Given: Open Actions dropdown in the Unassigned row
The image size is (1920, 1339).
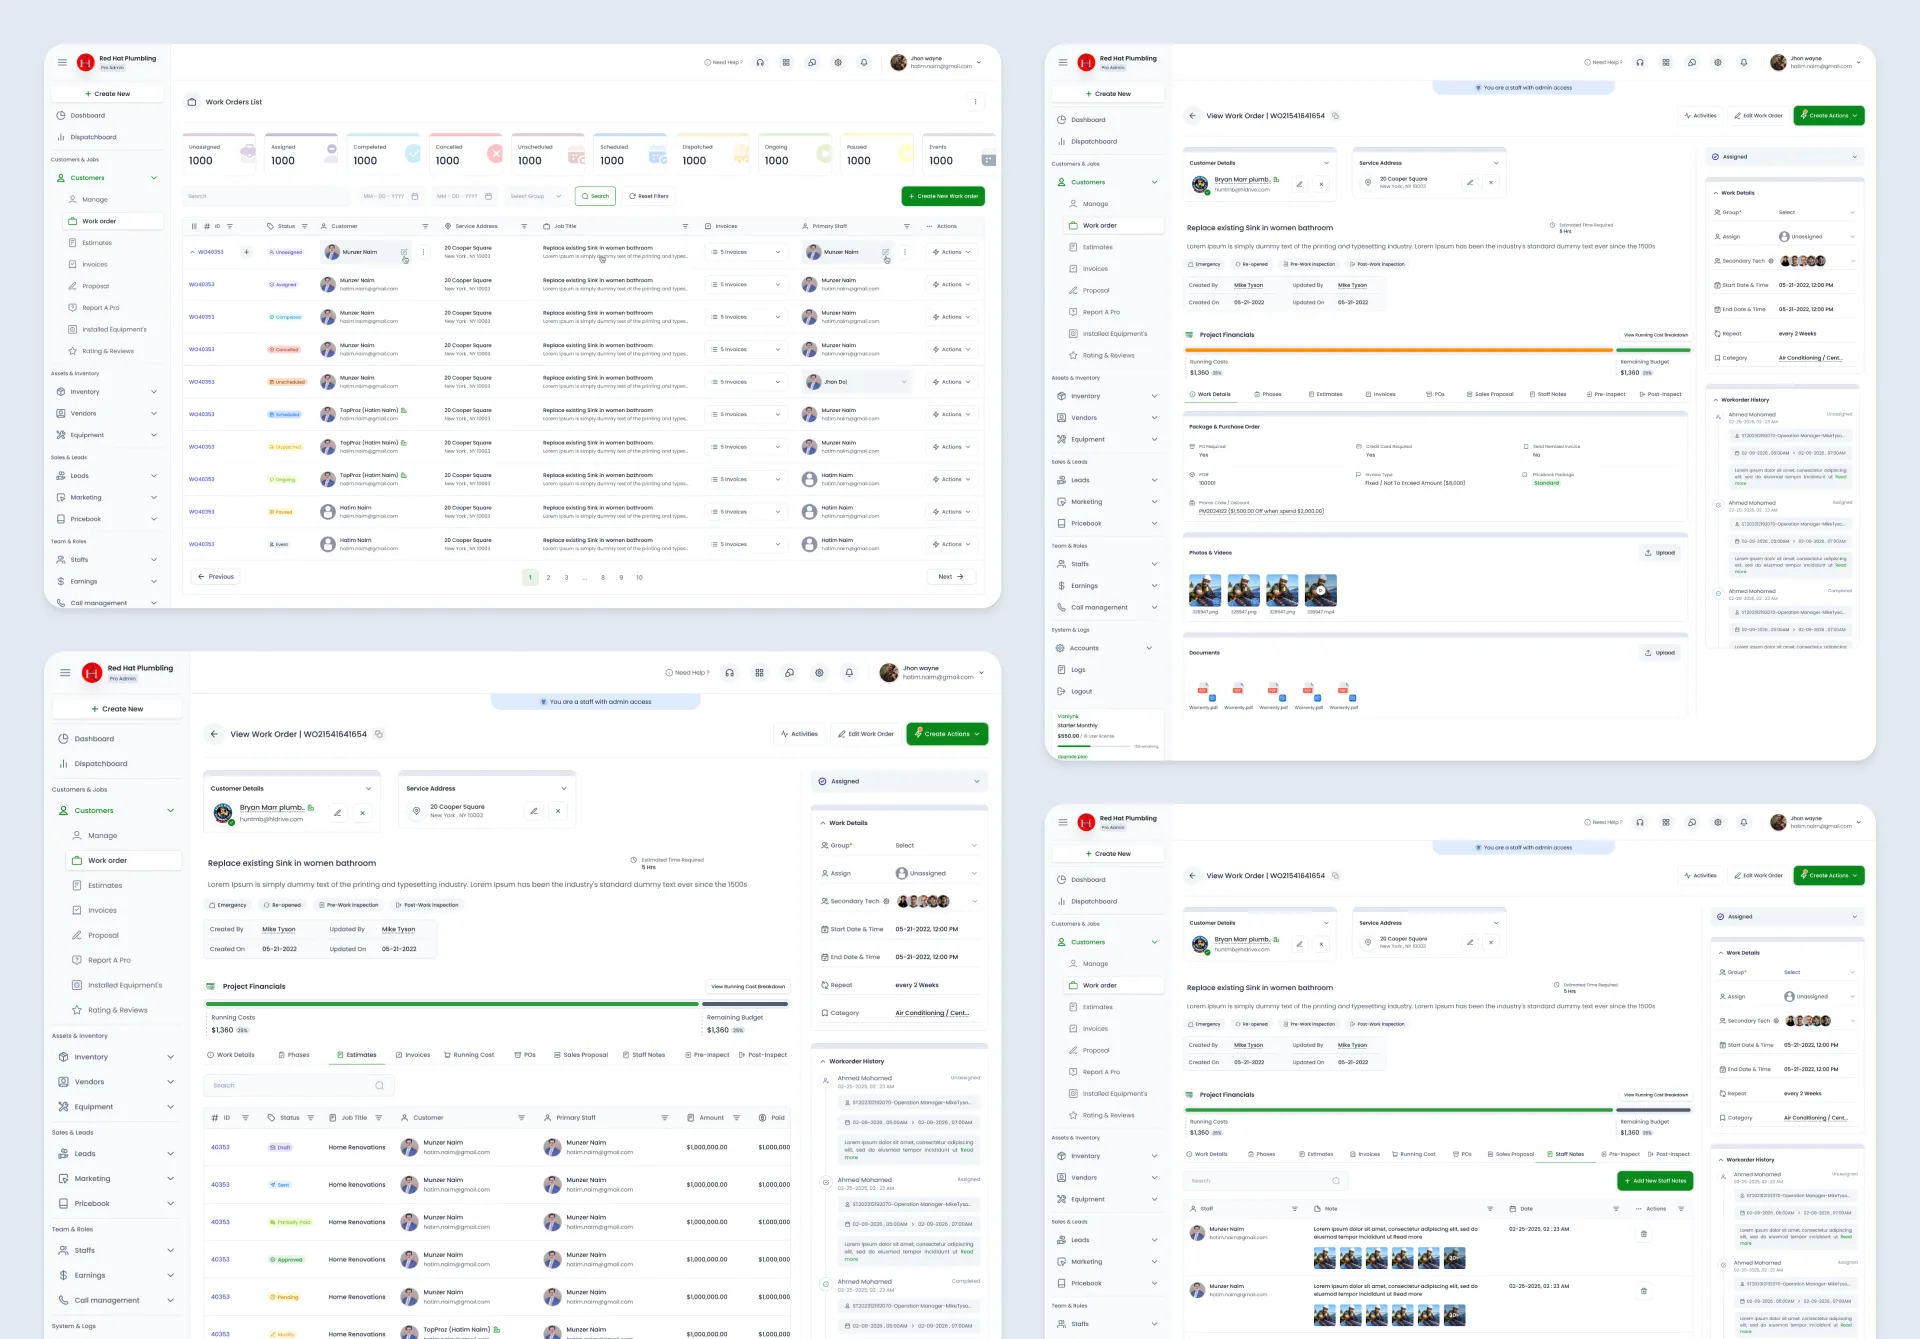Looking at the screenshot, I should tap(951, 252).
